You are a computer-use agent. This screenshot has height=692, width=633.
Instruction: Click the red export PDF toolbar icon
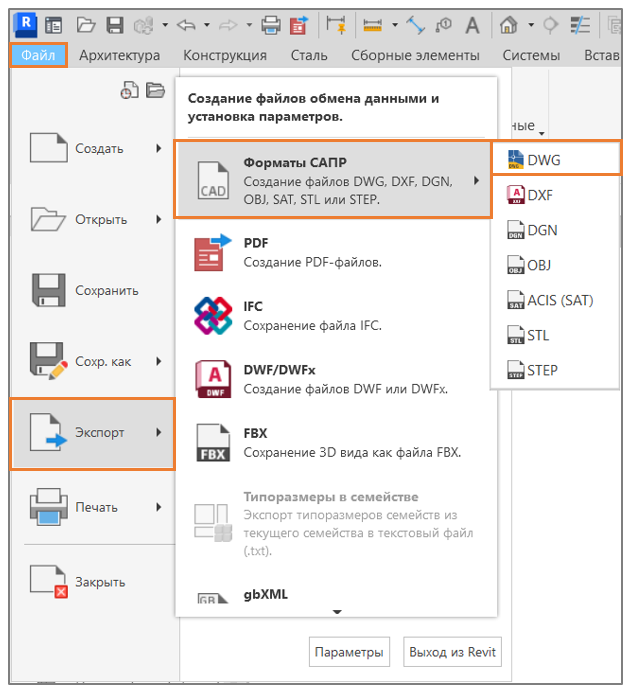(x=299, y=25)
